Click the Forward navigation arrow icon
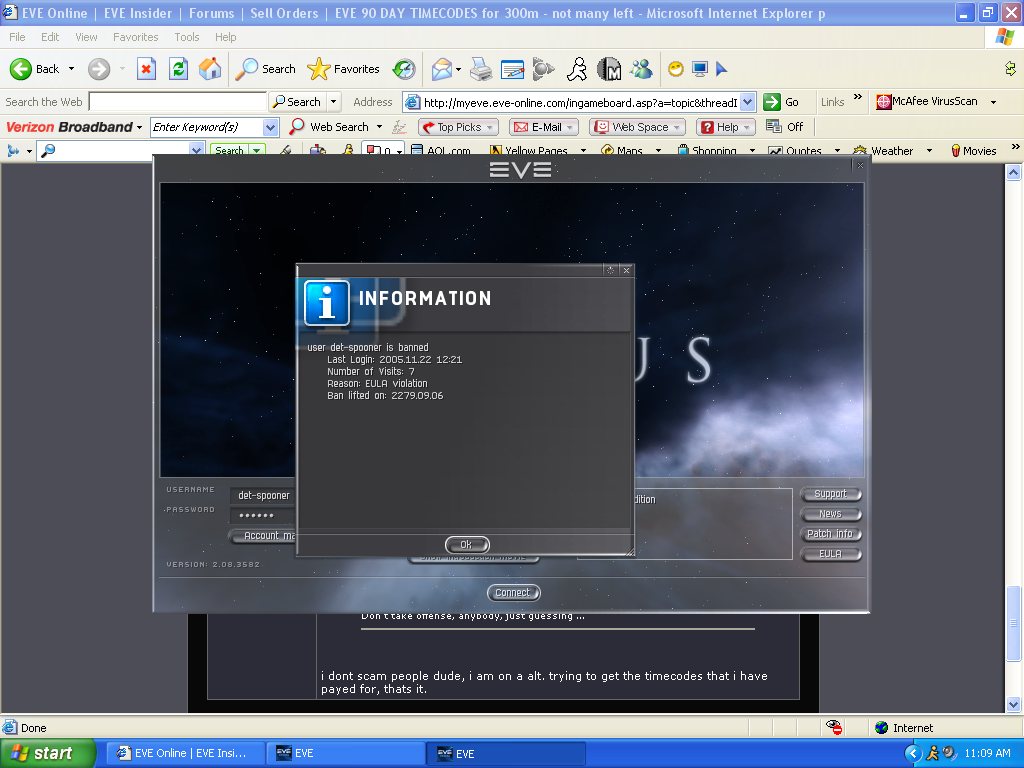This screenshot has width=1024, height=768. [99, 69]
